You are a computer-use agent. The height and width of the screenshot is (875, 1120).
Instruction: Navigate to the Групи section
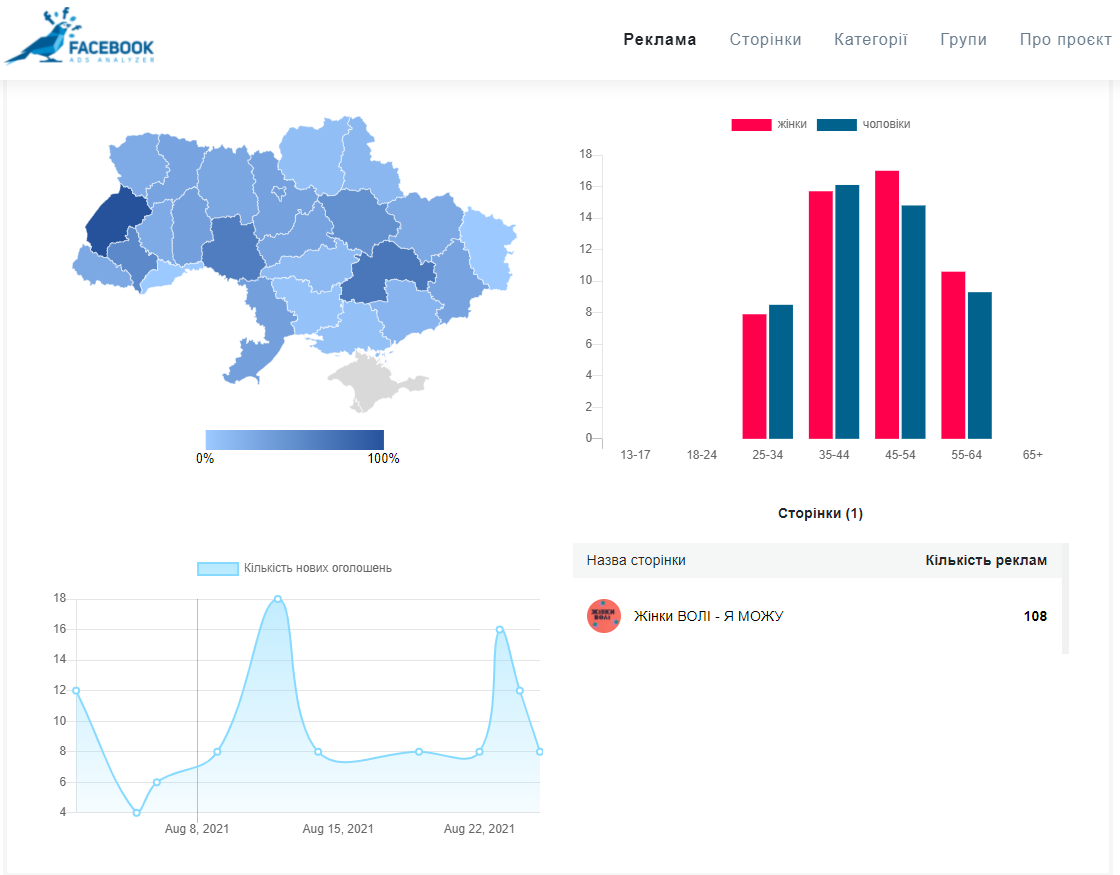coord(963,40)
